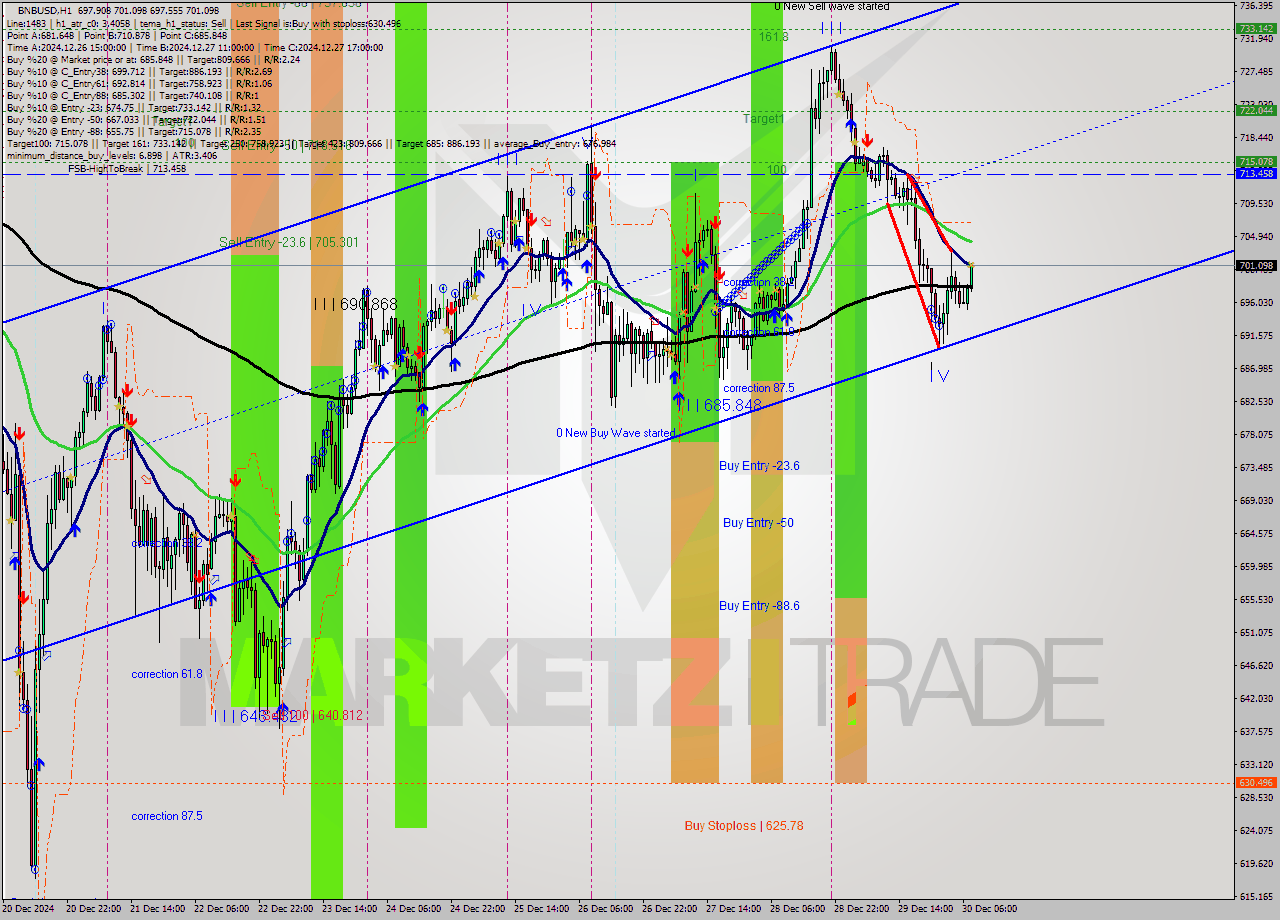Screen dimensions: 1280x920
Task: Click the 696.030 price axis value
Action: click(x=1256, y=302)
